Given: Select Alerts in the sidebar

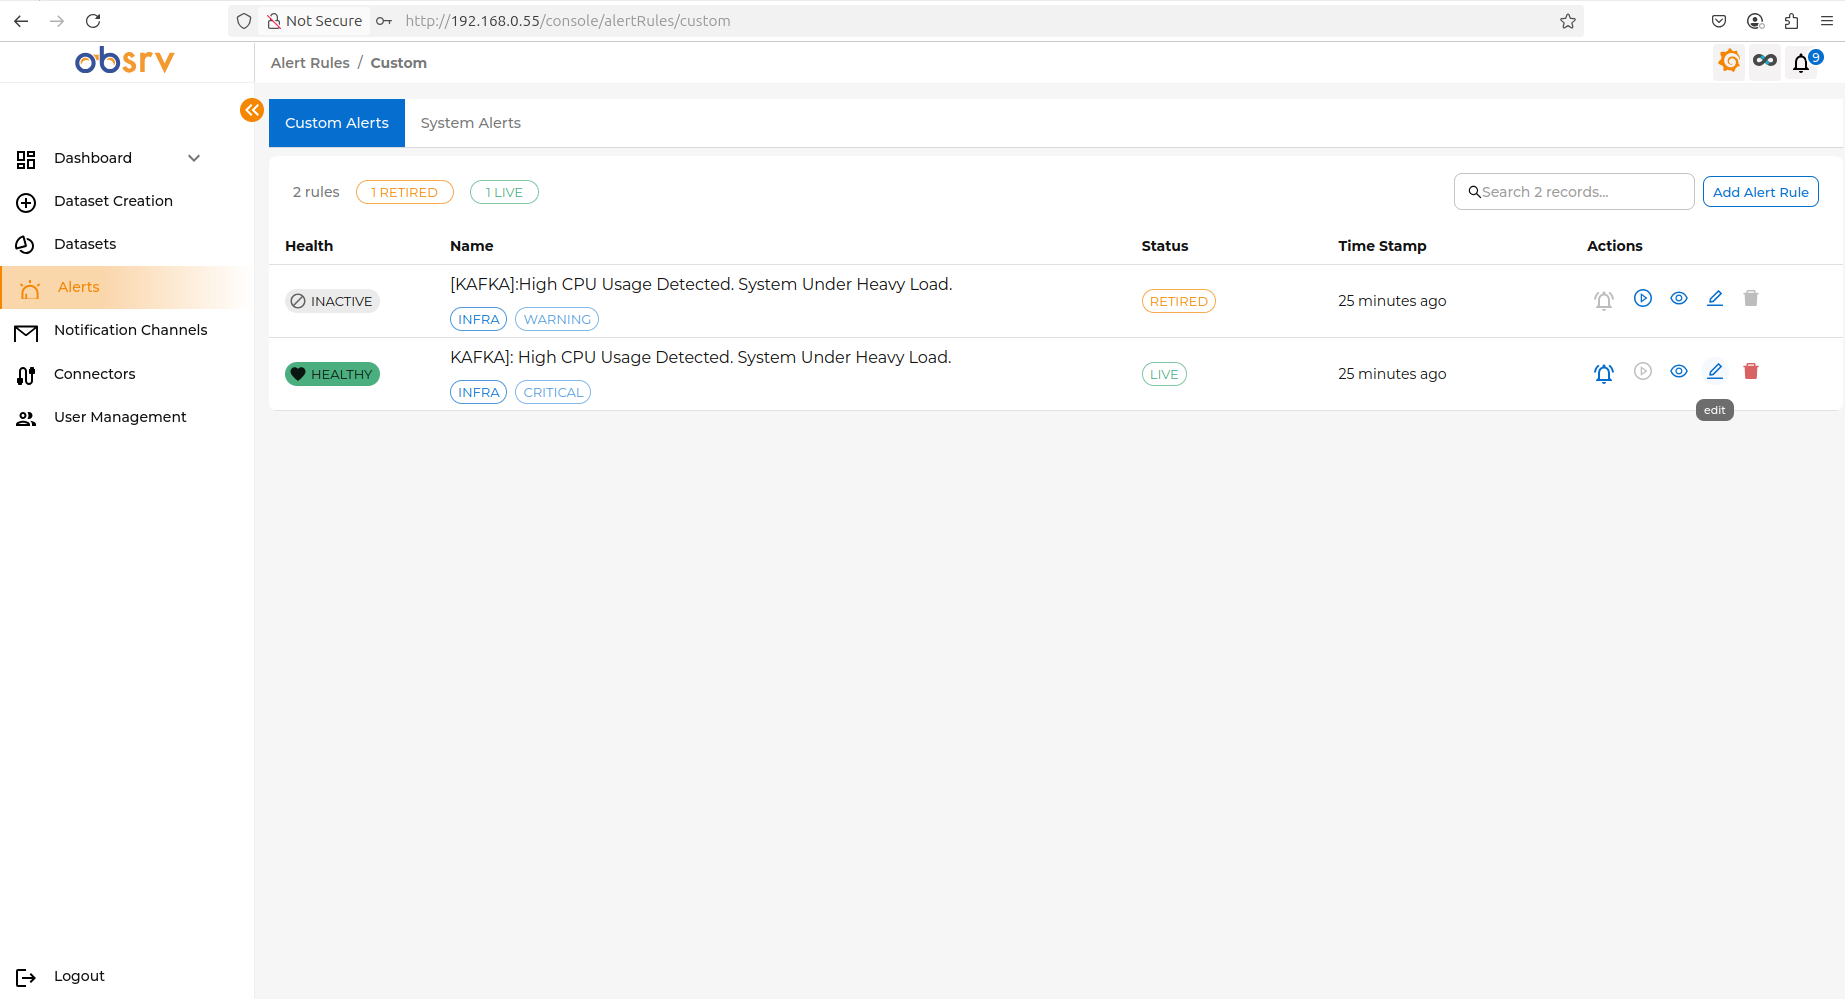Looking at the screenshot, I should tap(79, 287).
